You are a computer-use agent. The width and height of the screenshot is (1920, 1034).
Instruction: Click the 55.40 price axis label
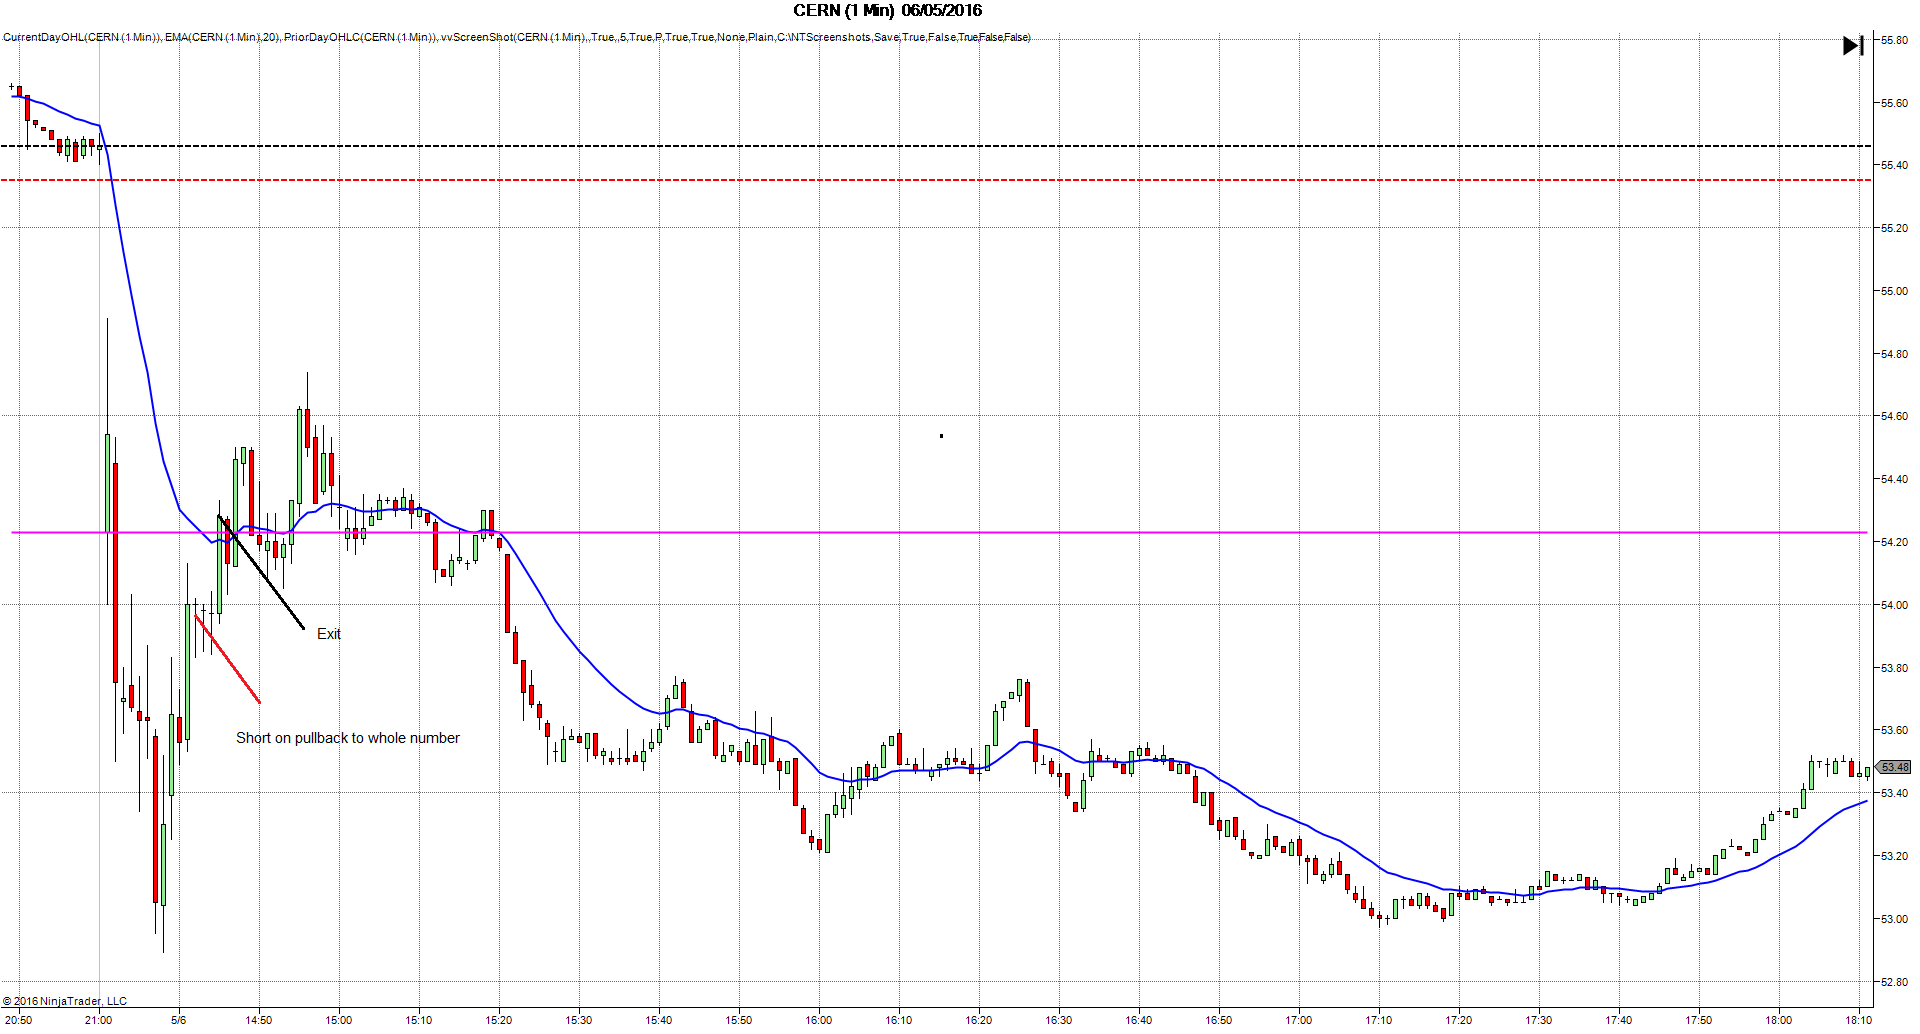[x=1894, y=165]
